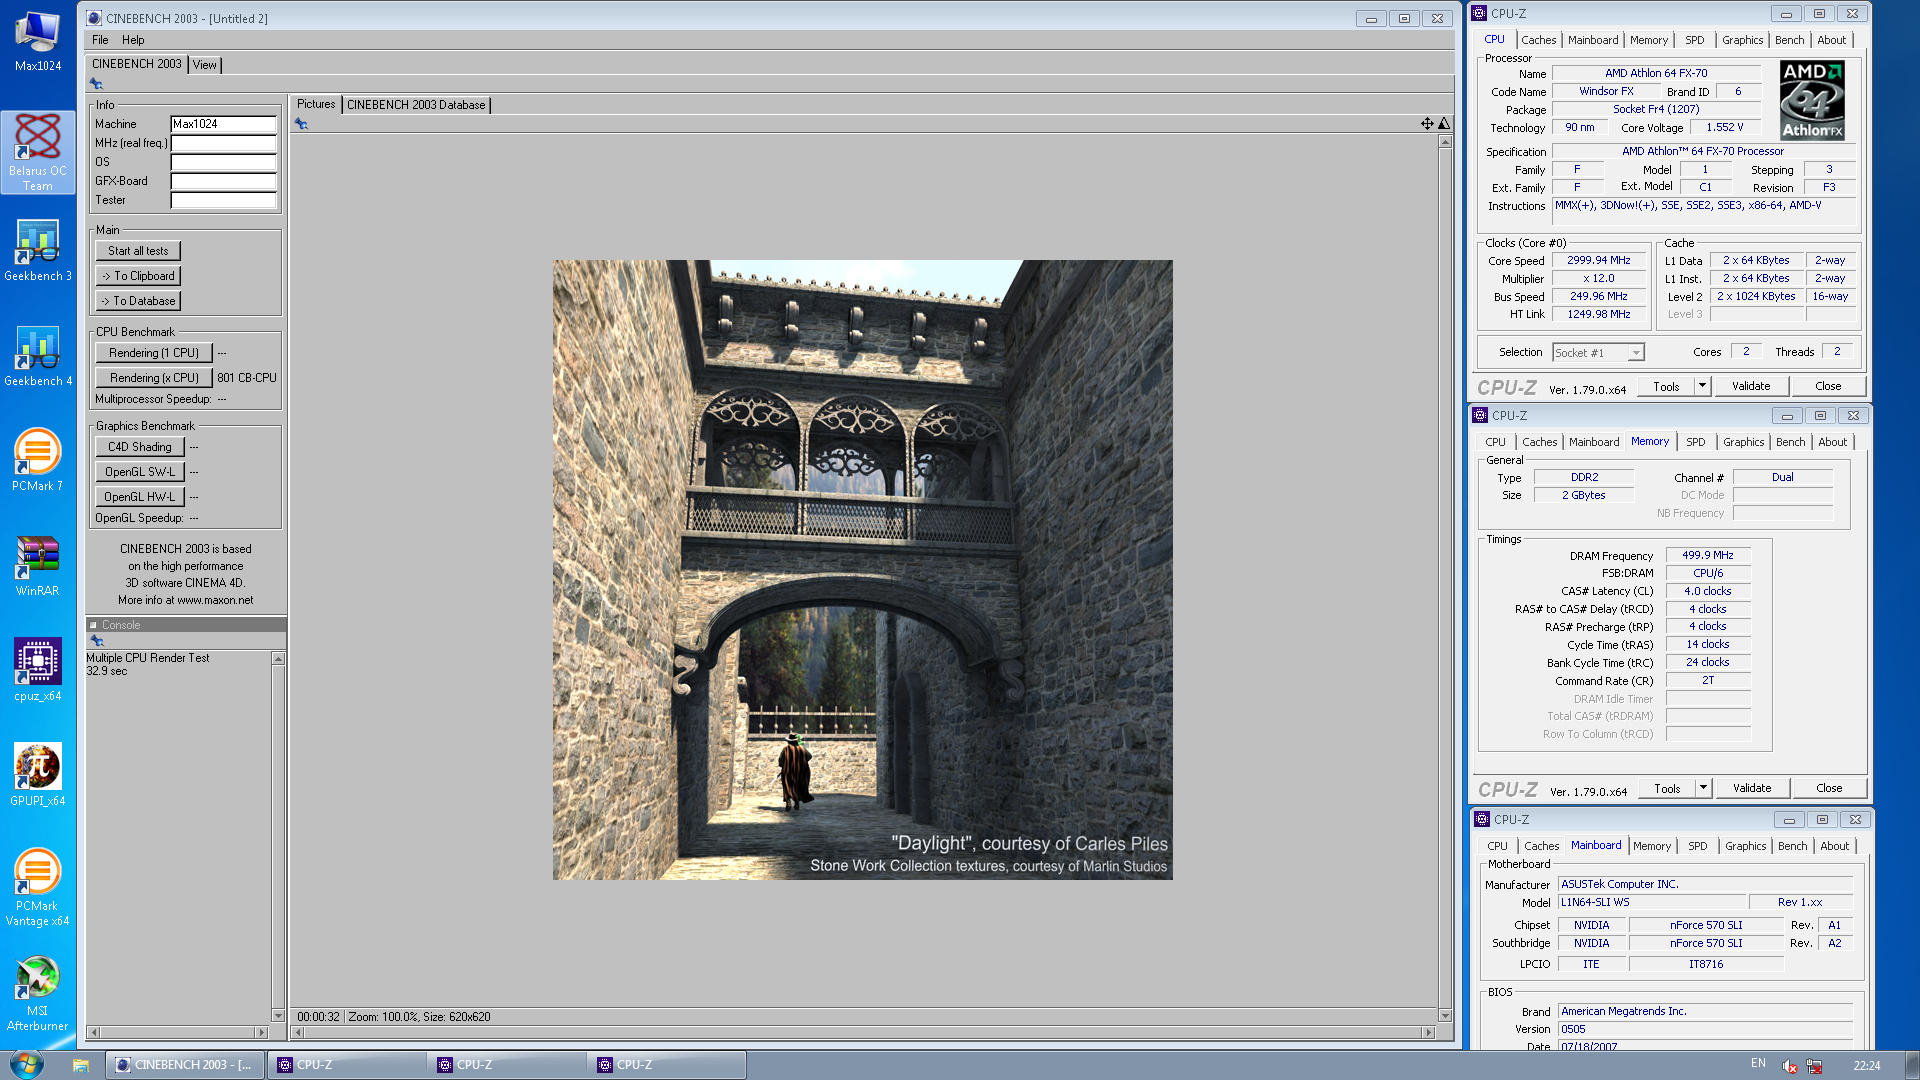
Task: Launch PCMark Vantage x64 shortcut
Action: pos(38,888)
